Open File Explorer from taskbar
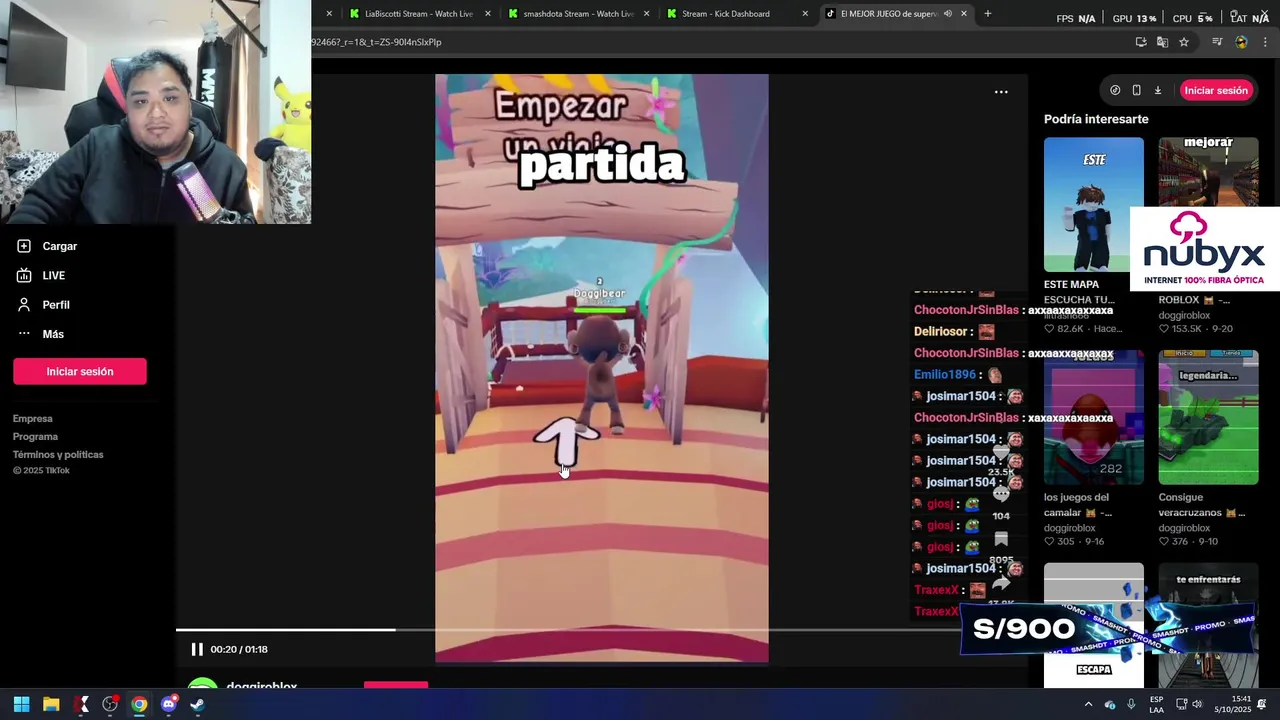The width and height of the screenshot is (1280, 720). [x=51, y=704]
